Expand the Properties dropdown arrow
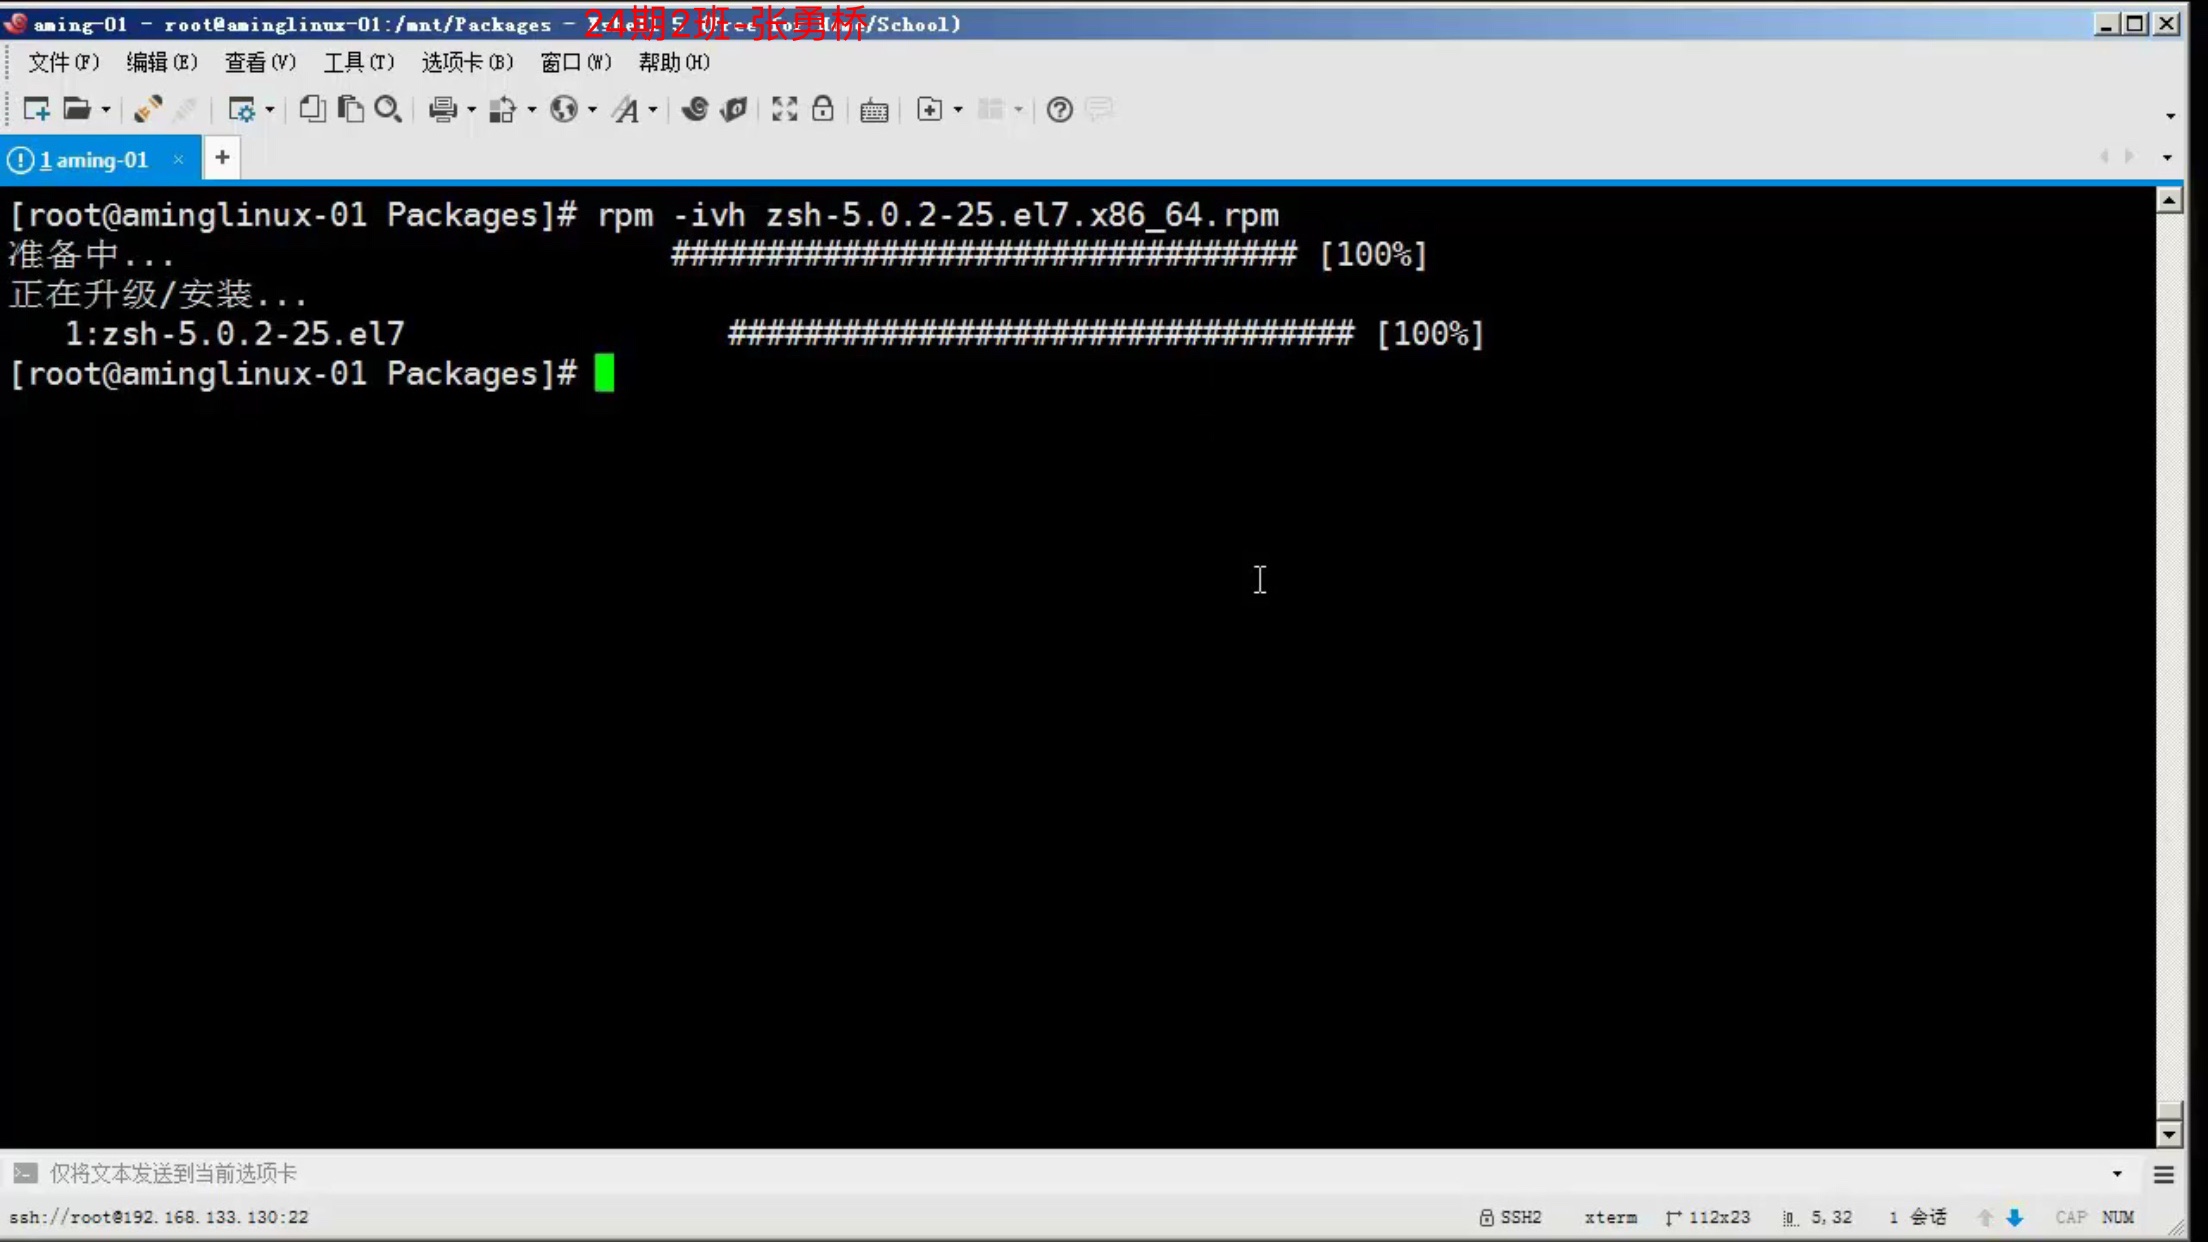 [269, 110]
